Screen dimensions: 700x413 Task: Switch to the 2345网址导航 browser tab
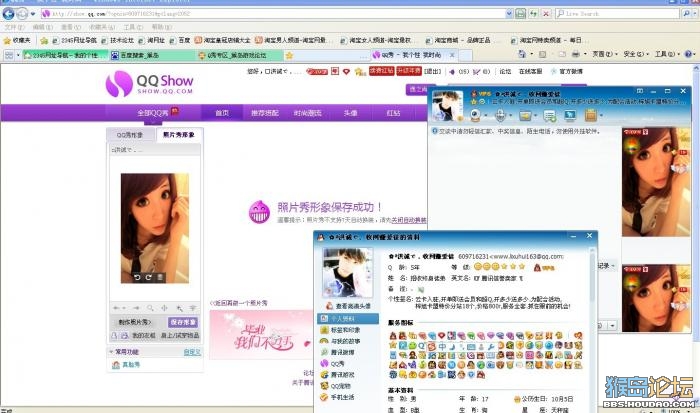pos(65,55)
